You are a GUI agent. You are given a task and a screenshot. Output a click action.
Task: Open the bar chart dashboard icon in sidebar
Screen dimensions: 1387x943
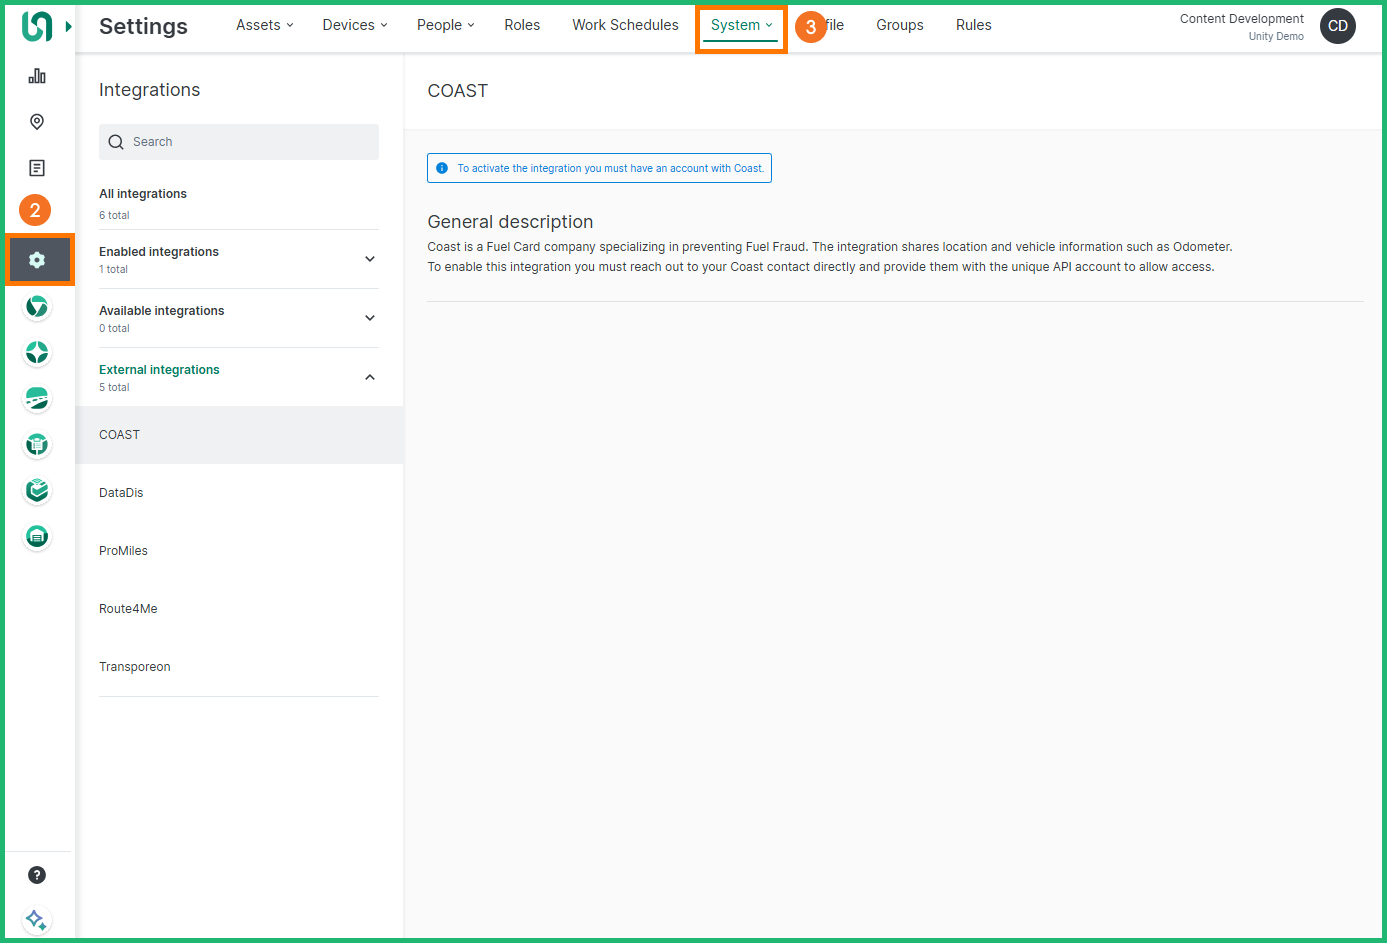[37, 76]
